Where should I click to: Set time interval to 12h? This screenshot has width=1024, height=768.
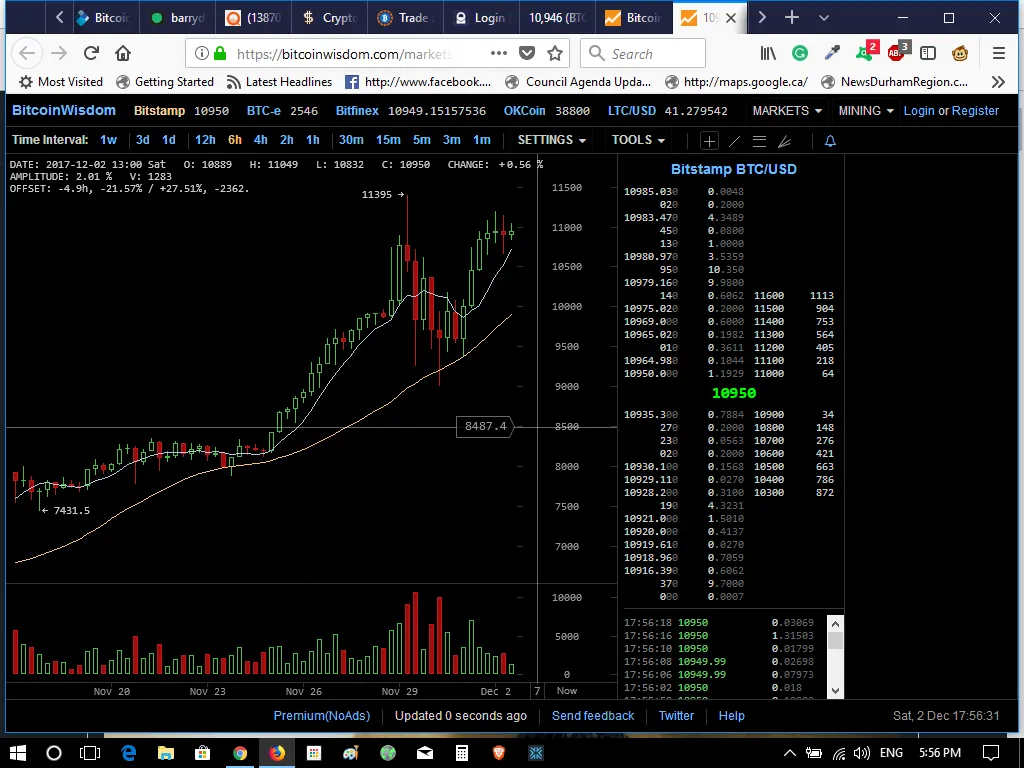pos(205,140)
